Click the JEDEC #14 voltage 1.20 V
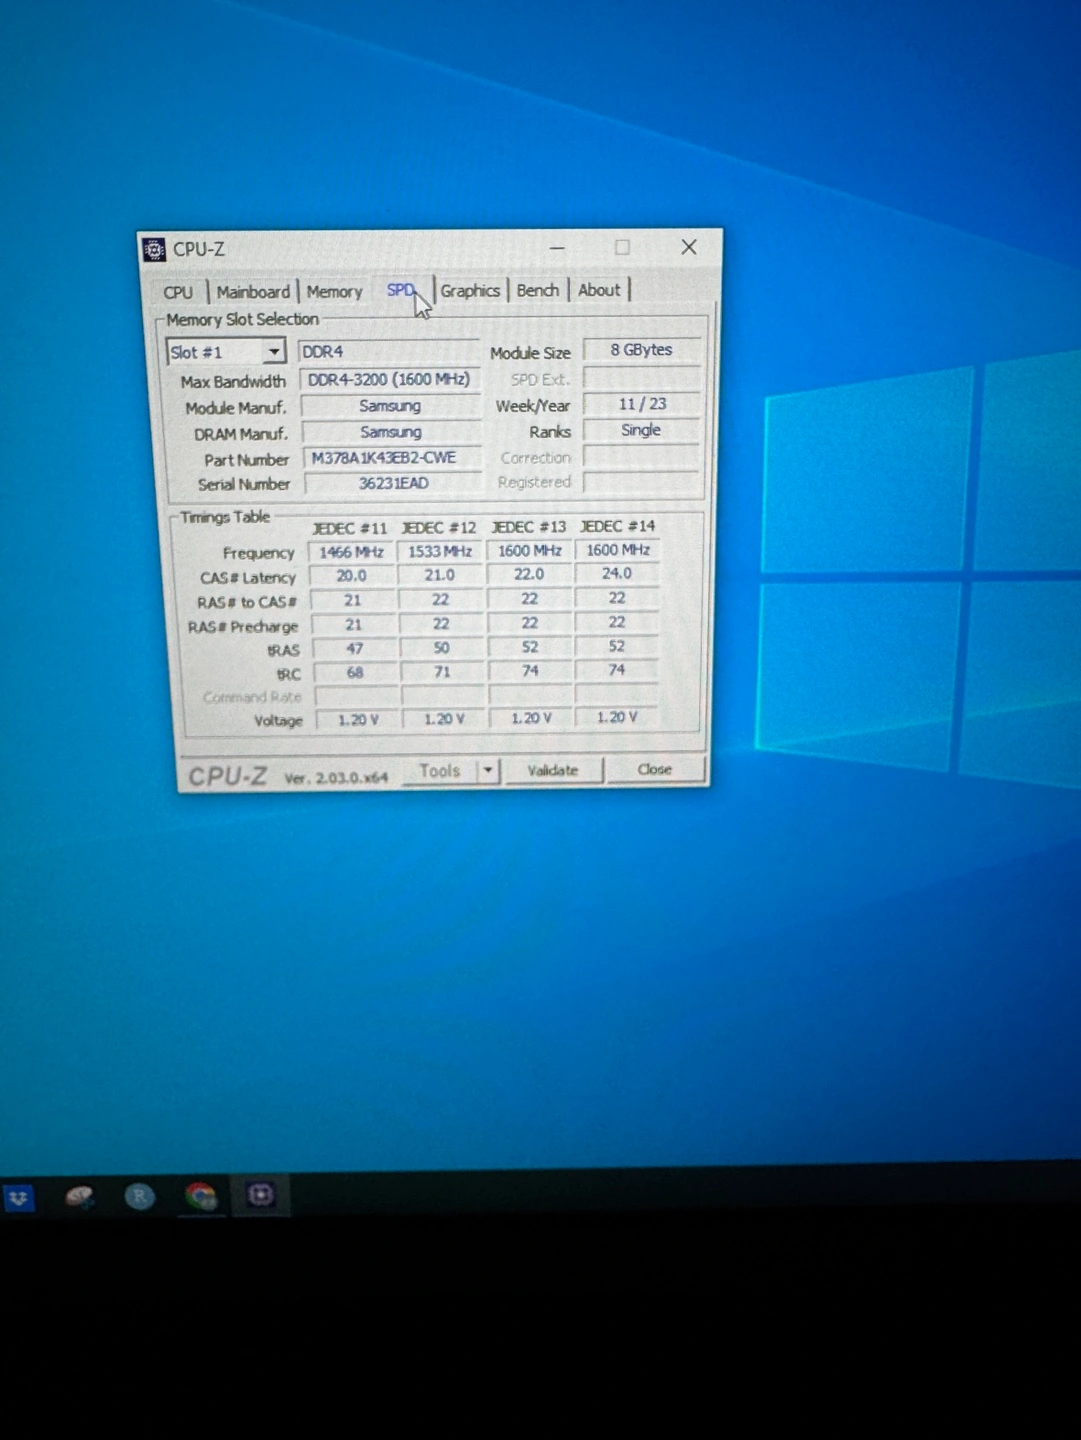The width and height of the screenshot is (1081, 1440). click(617, 717)
